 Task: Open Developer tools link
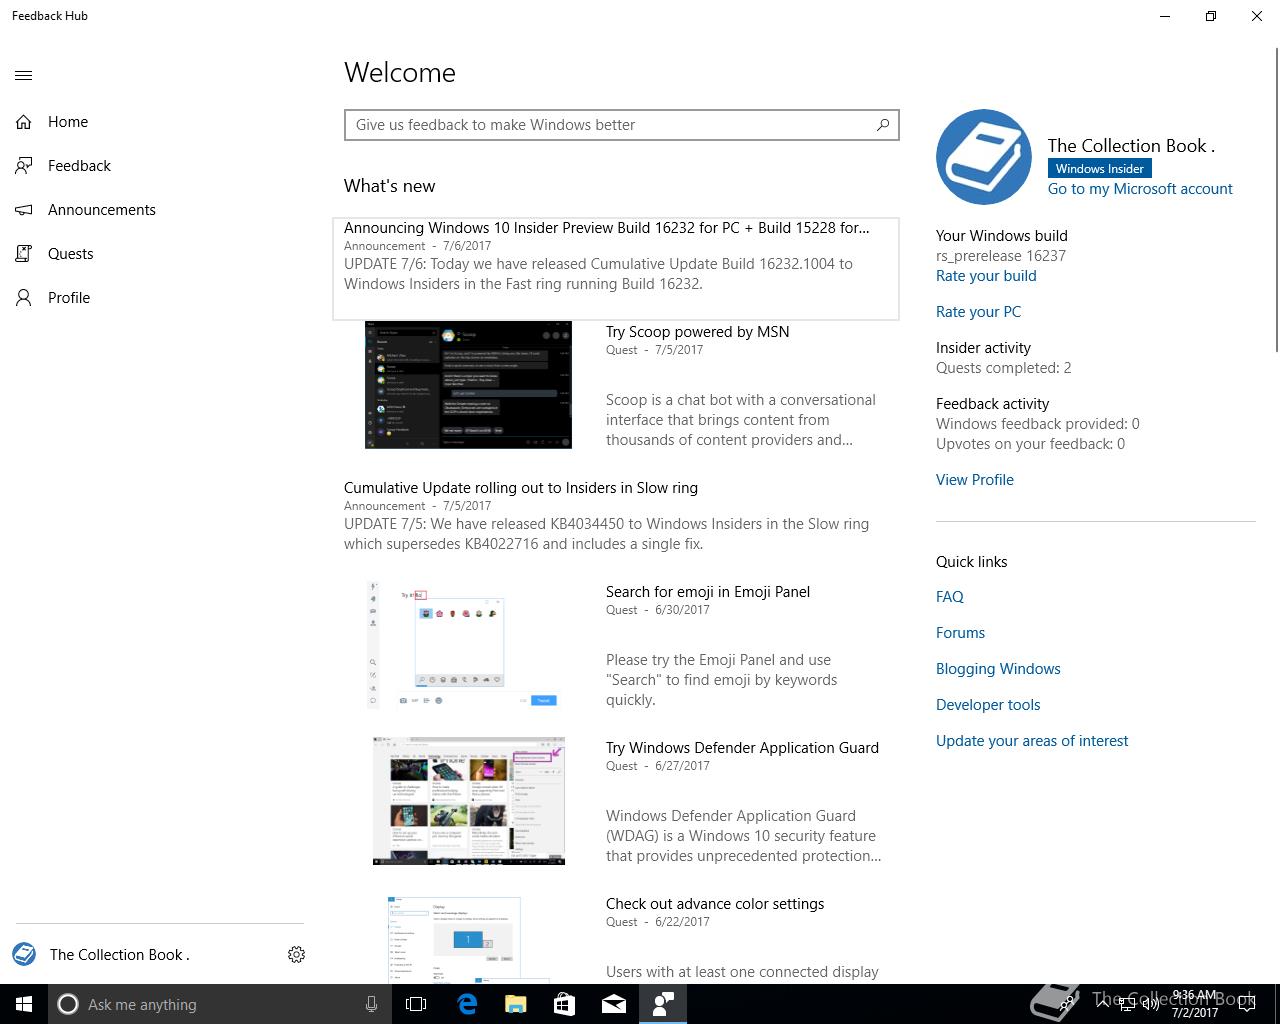click(x=988, y=705)
